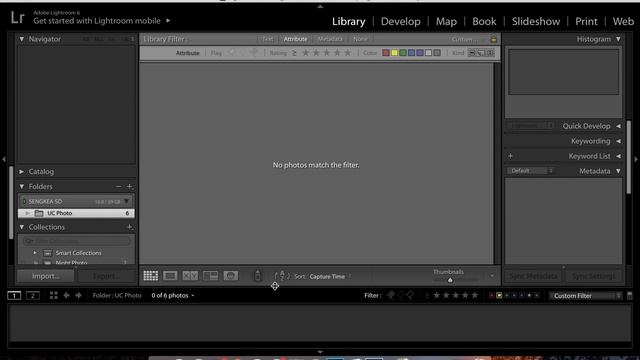Click the Lr Lightroom logo
This screenshot has height=360, width=640.
point(17,18)
